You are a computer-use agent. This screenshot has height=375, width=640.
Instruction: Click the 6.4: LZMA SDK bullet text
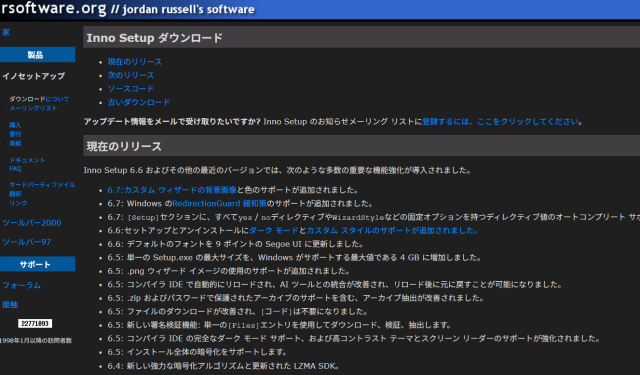(x=223, y=366)
